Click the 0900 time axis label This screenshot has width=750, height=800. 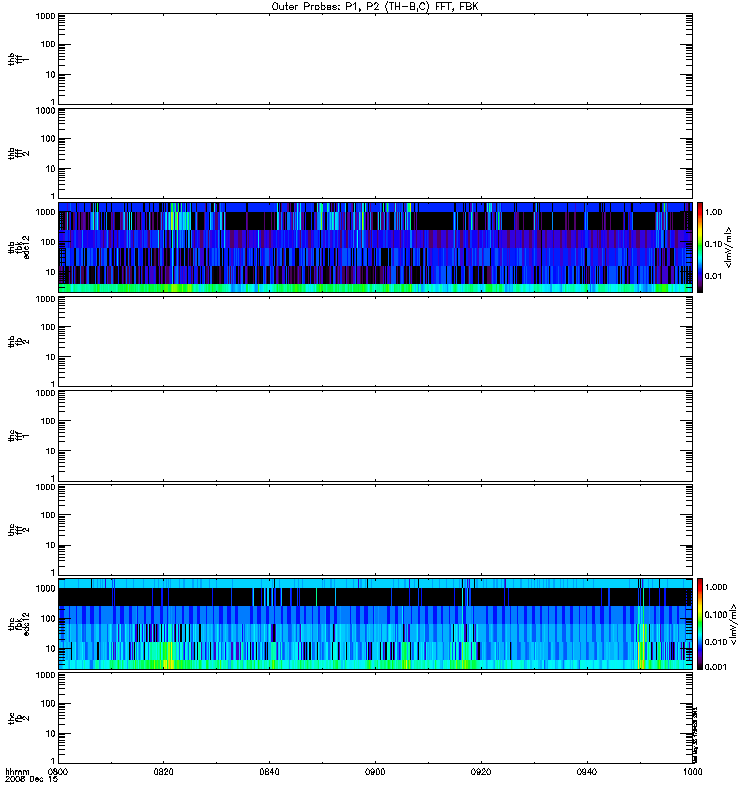[x=375, y=771]
